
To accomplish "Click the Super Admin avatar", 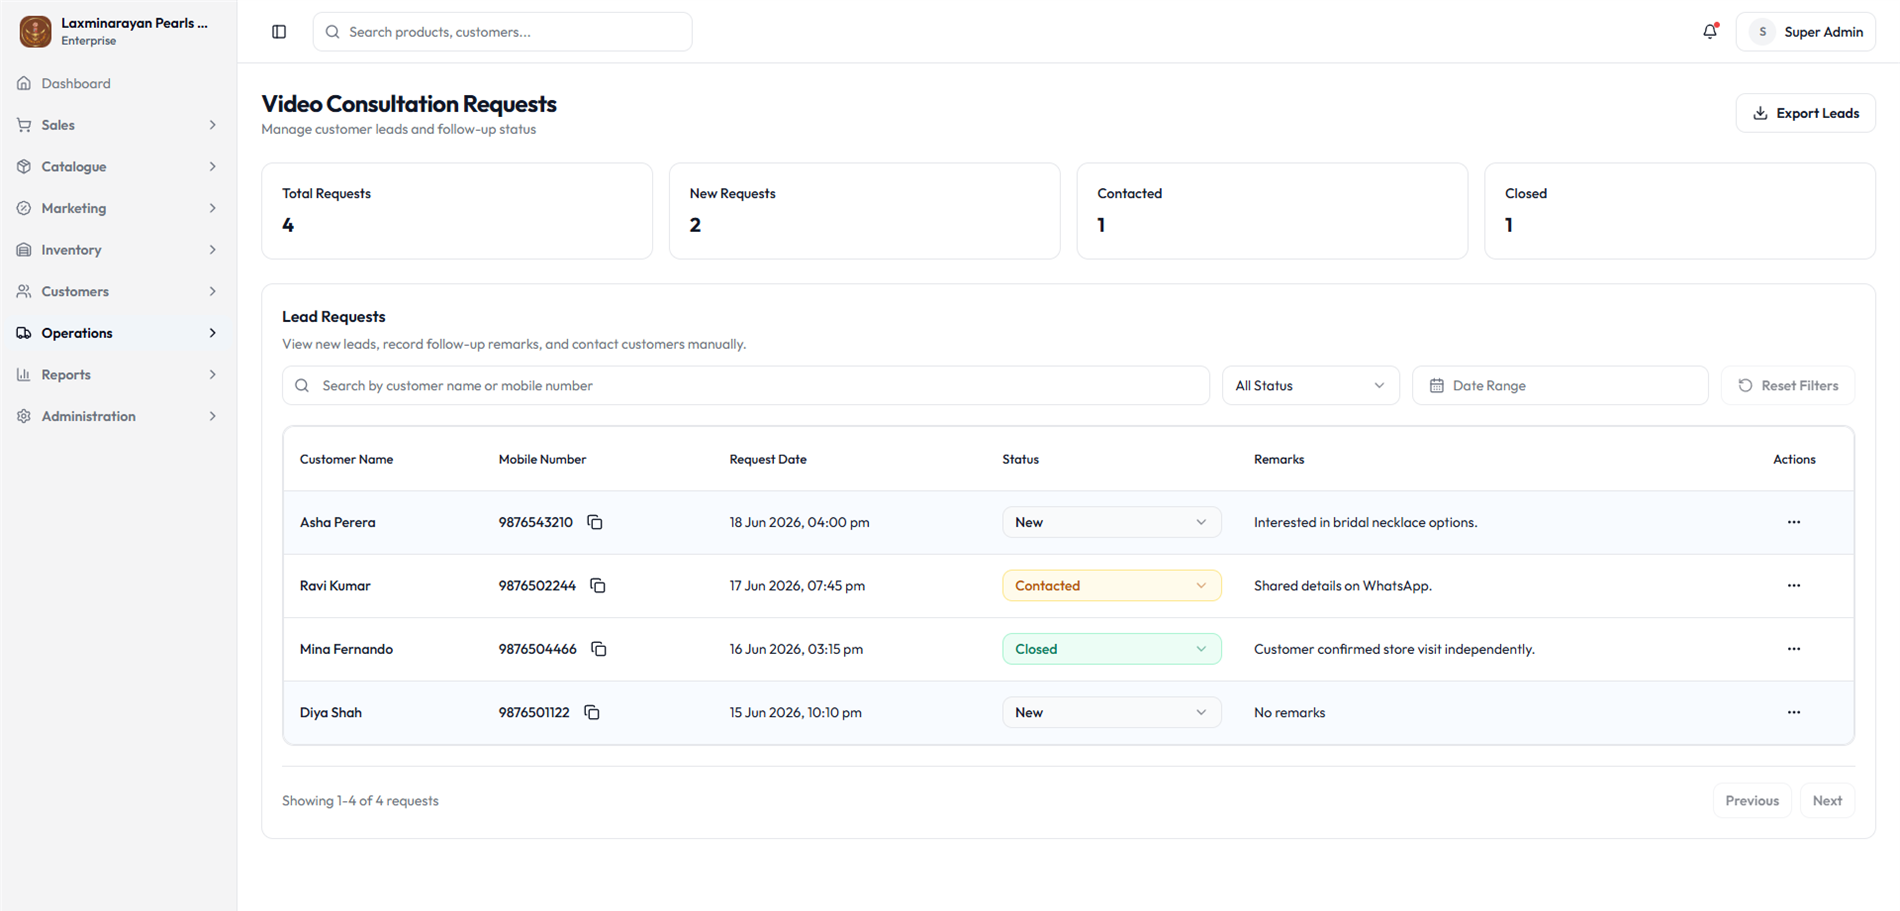I will (x=1762, y=32).
